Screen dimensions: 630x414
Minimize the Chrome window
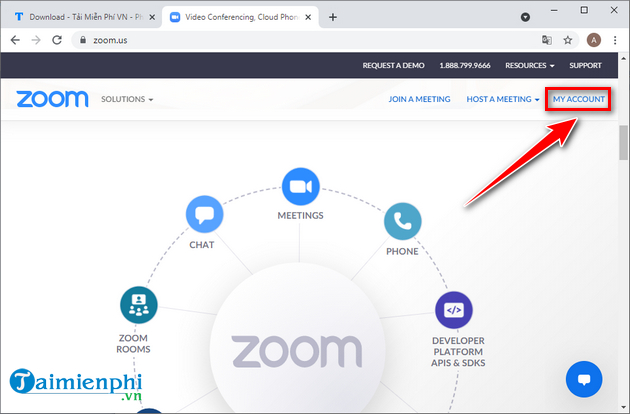[x=554, y=10]
